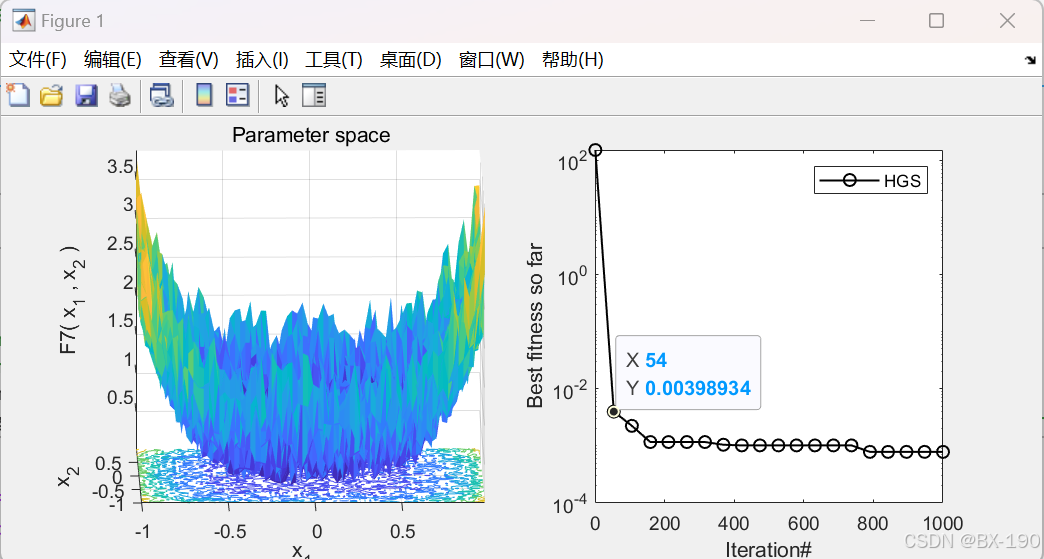Image resolution: width=1044 pixels, height=559 pixels.
Task: Maximize the Figure 1 window
Action: click(936, 21)
